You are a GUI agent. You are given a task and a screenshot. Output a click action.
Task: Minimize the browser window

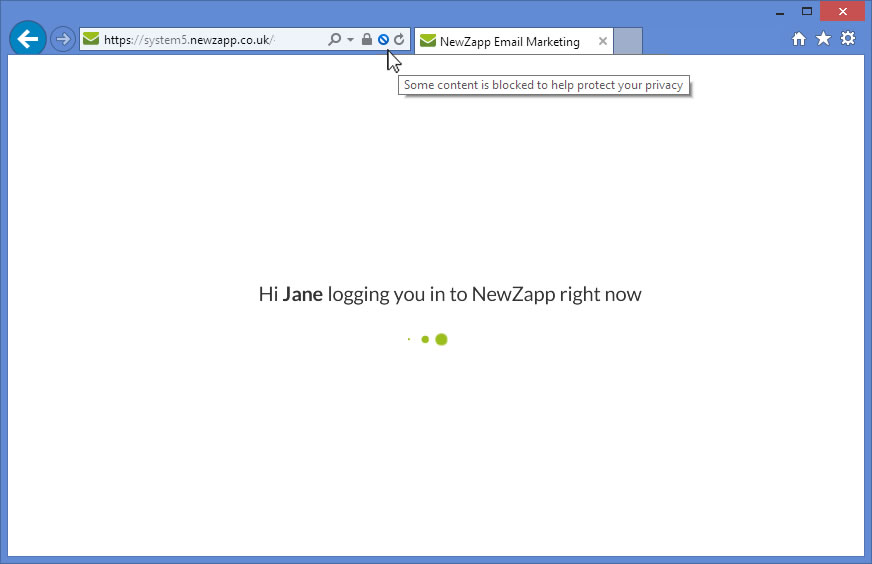click(780, 12)
